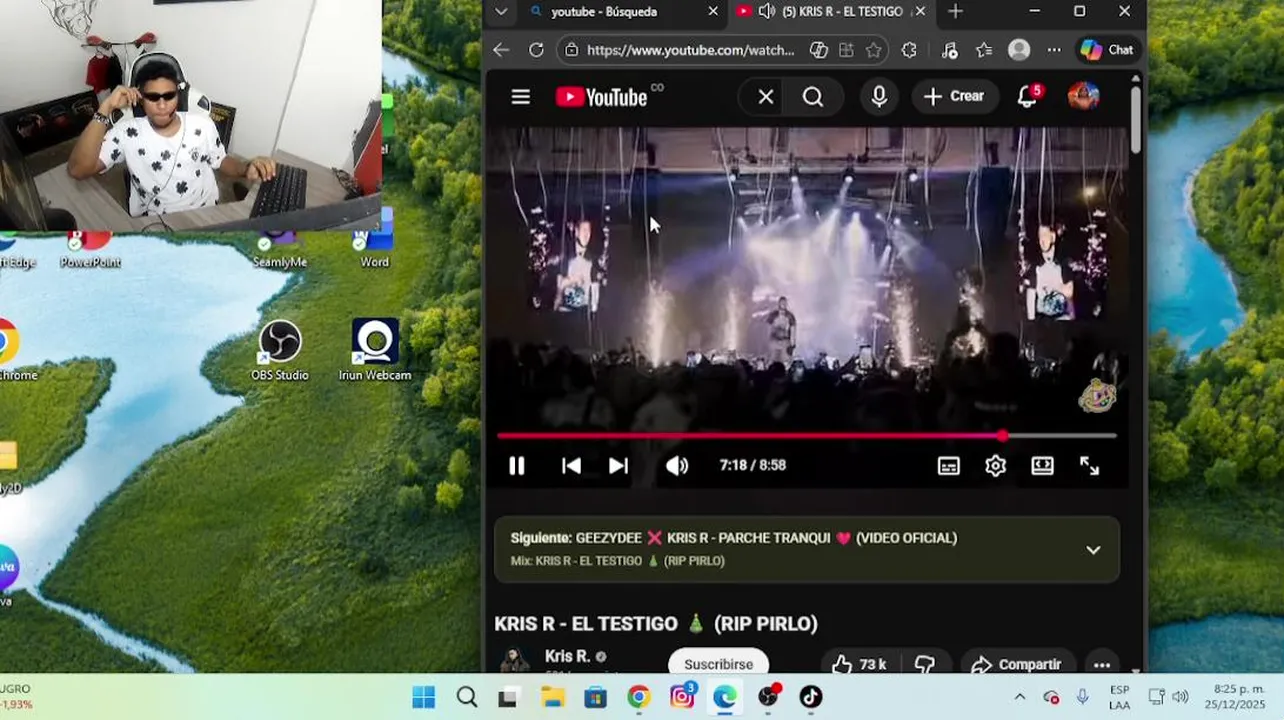Click the YouTube page scrollbar

click(x=1135, y=120)
